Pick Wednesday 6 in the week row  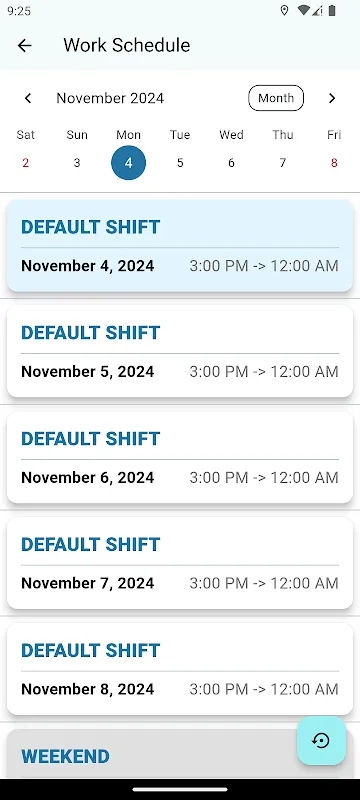pos(232,163)
